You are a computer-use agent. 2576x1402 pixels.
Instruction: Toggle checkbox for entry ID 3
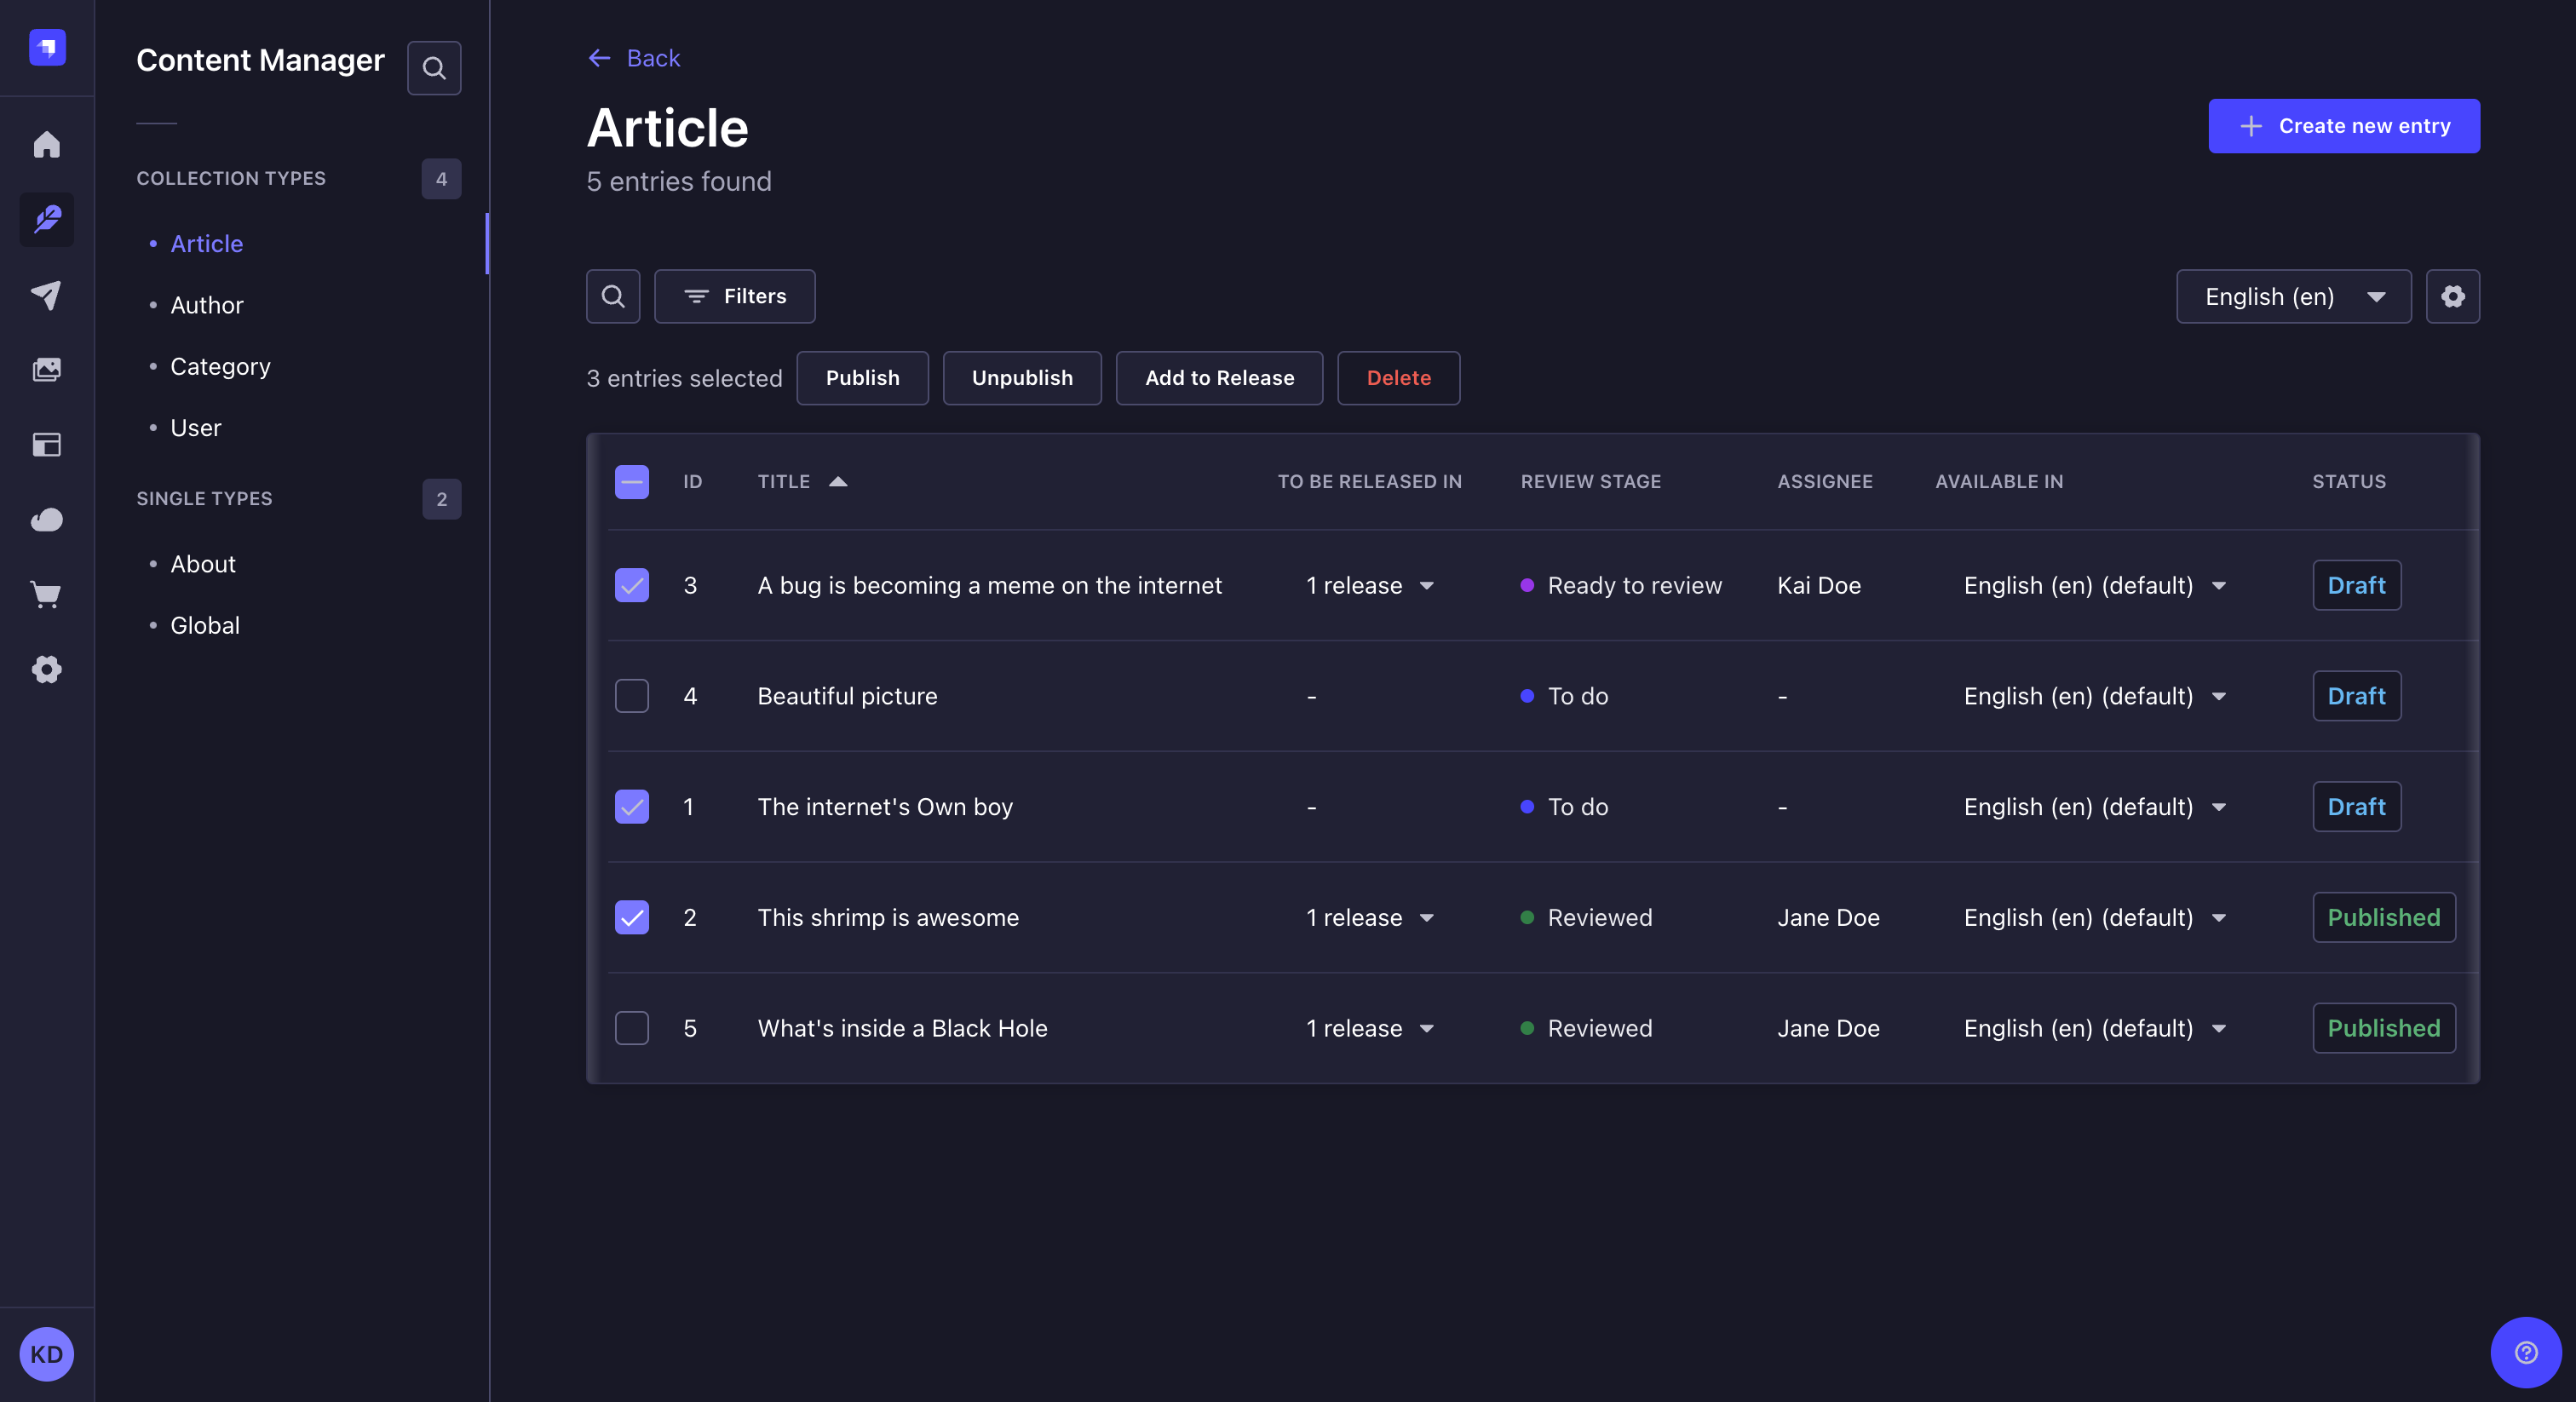632,583
